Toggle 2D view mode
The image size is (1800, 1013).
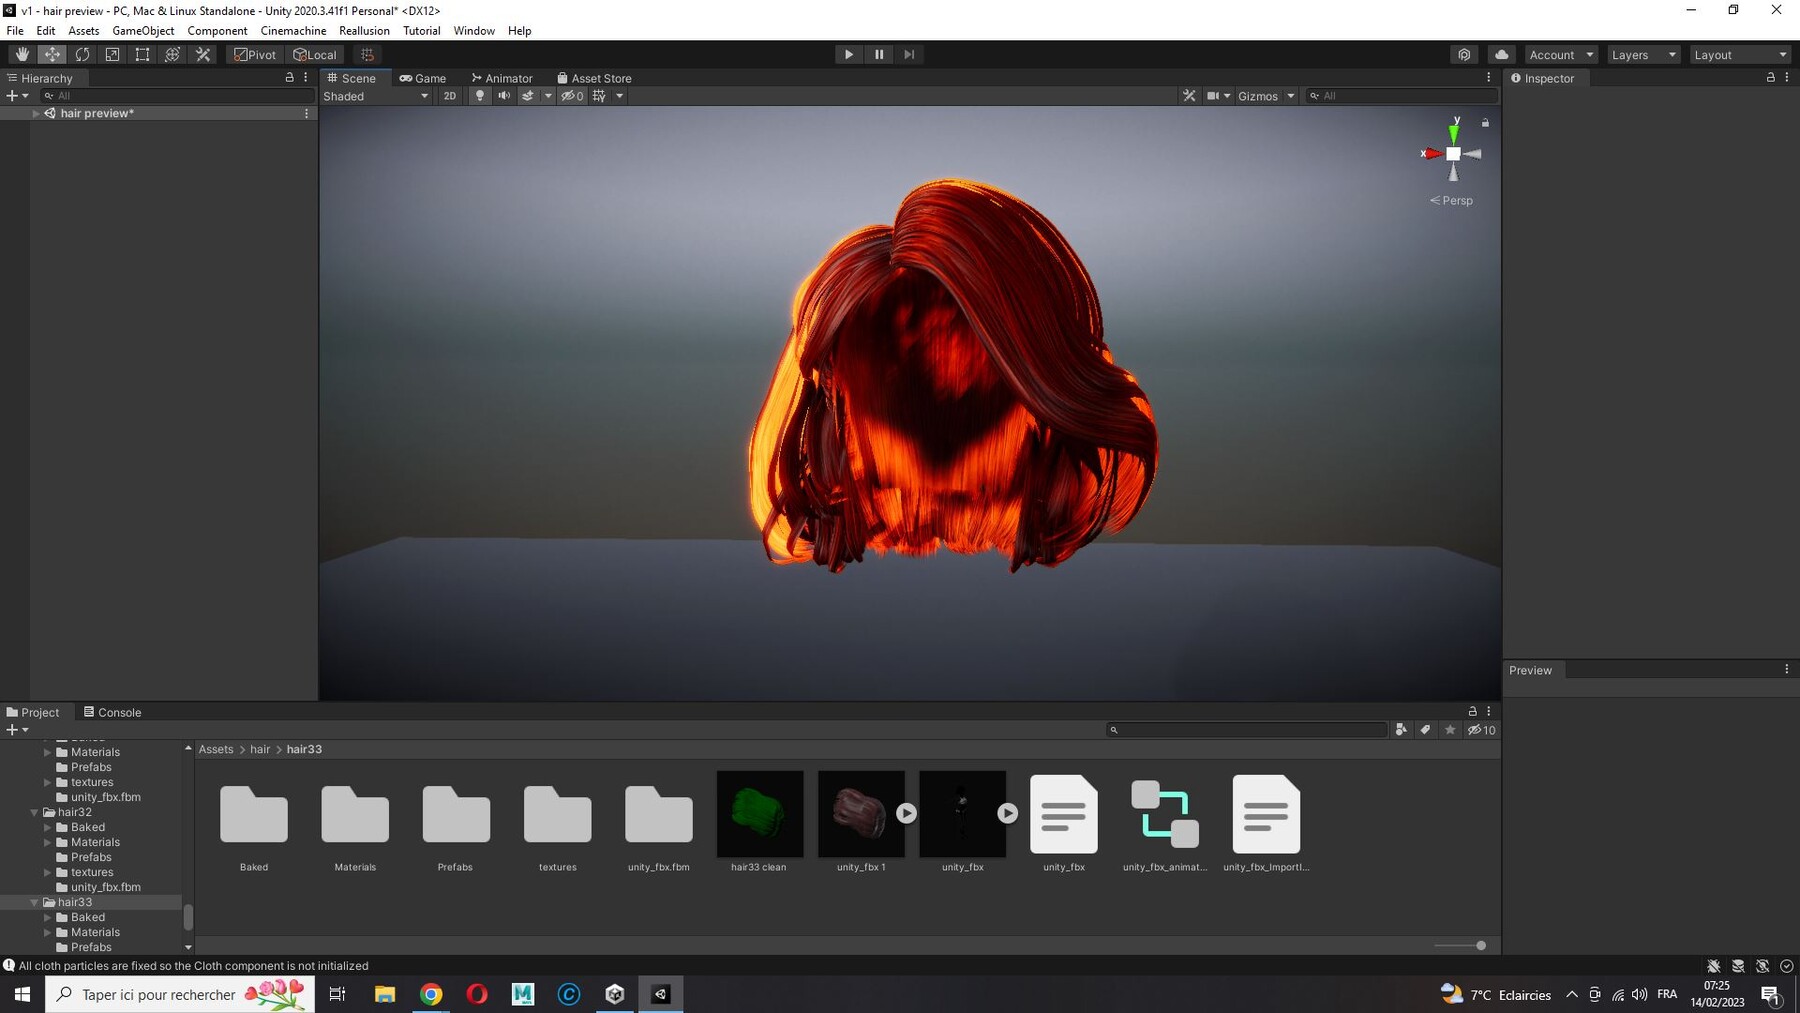[x=450, y=96]
